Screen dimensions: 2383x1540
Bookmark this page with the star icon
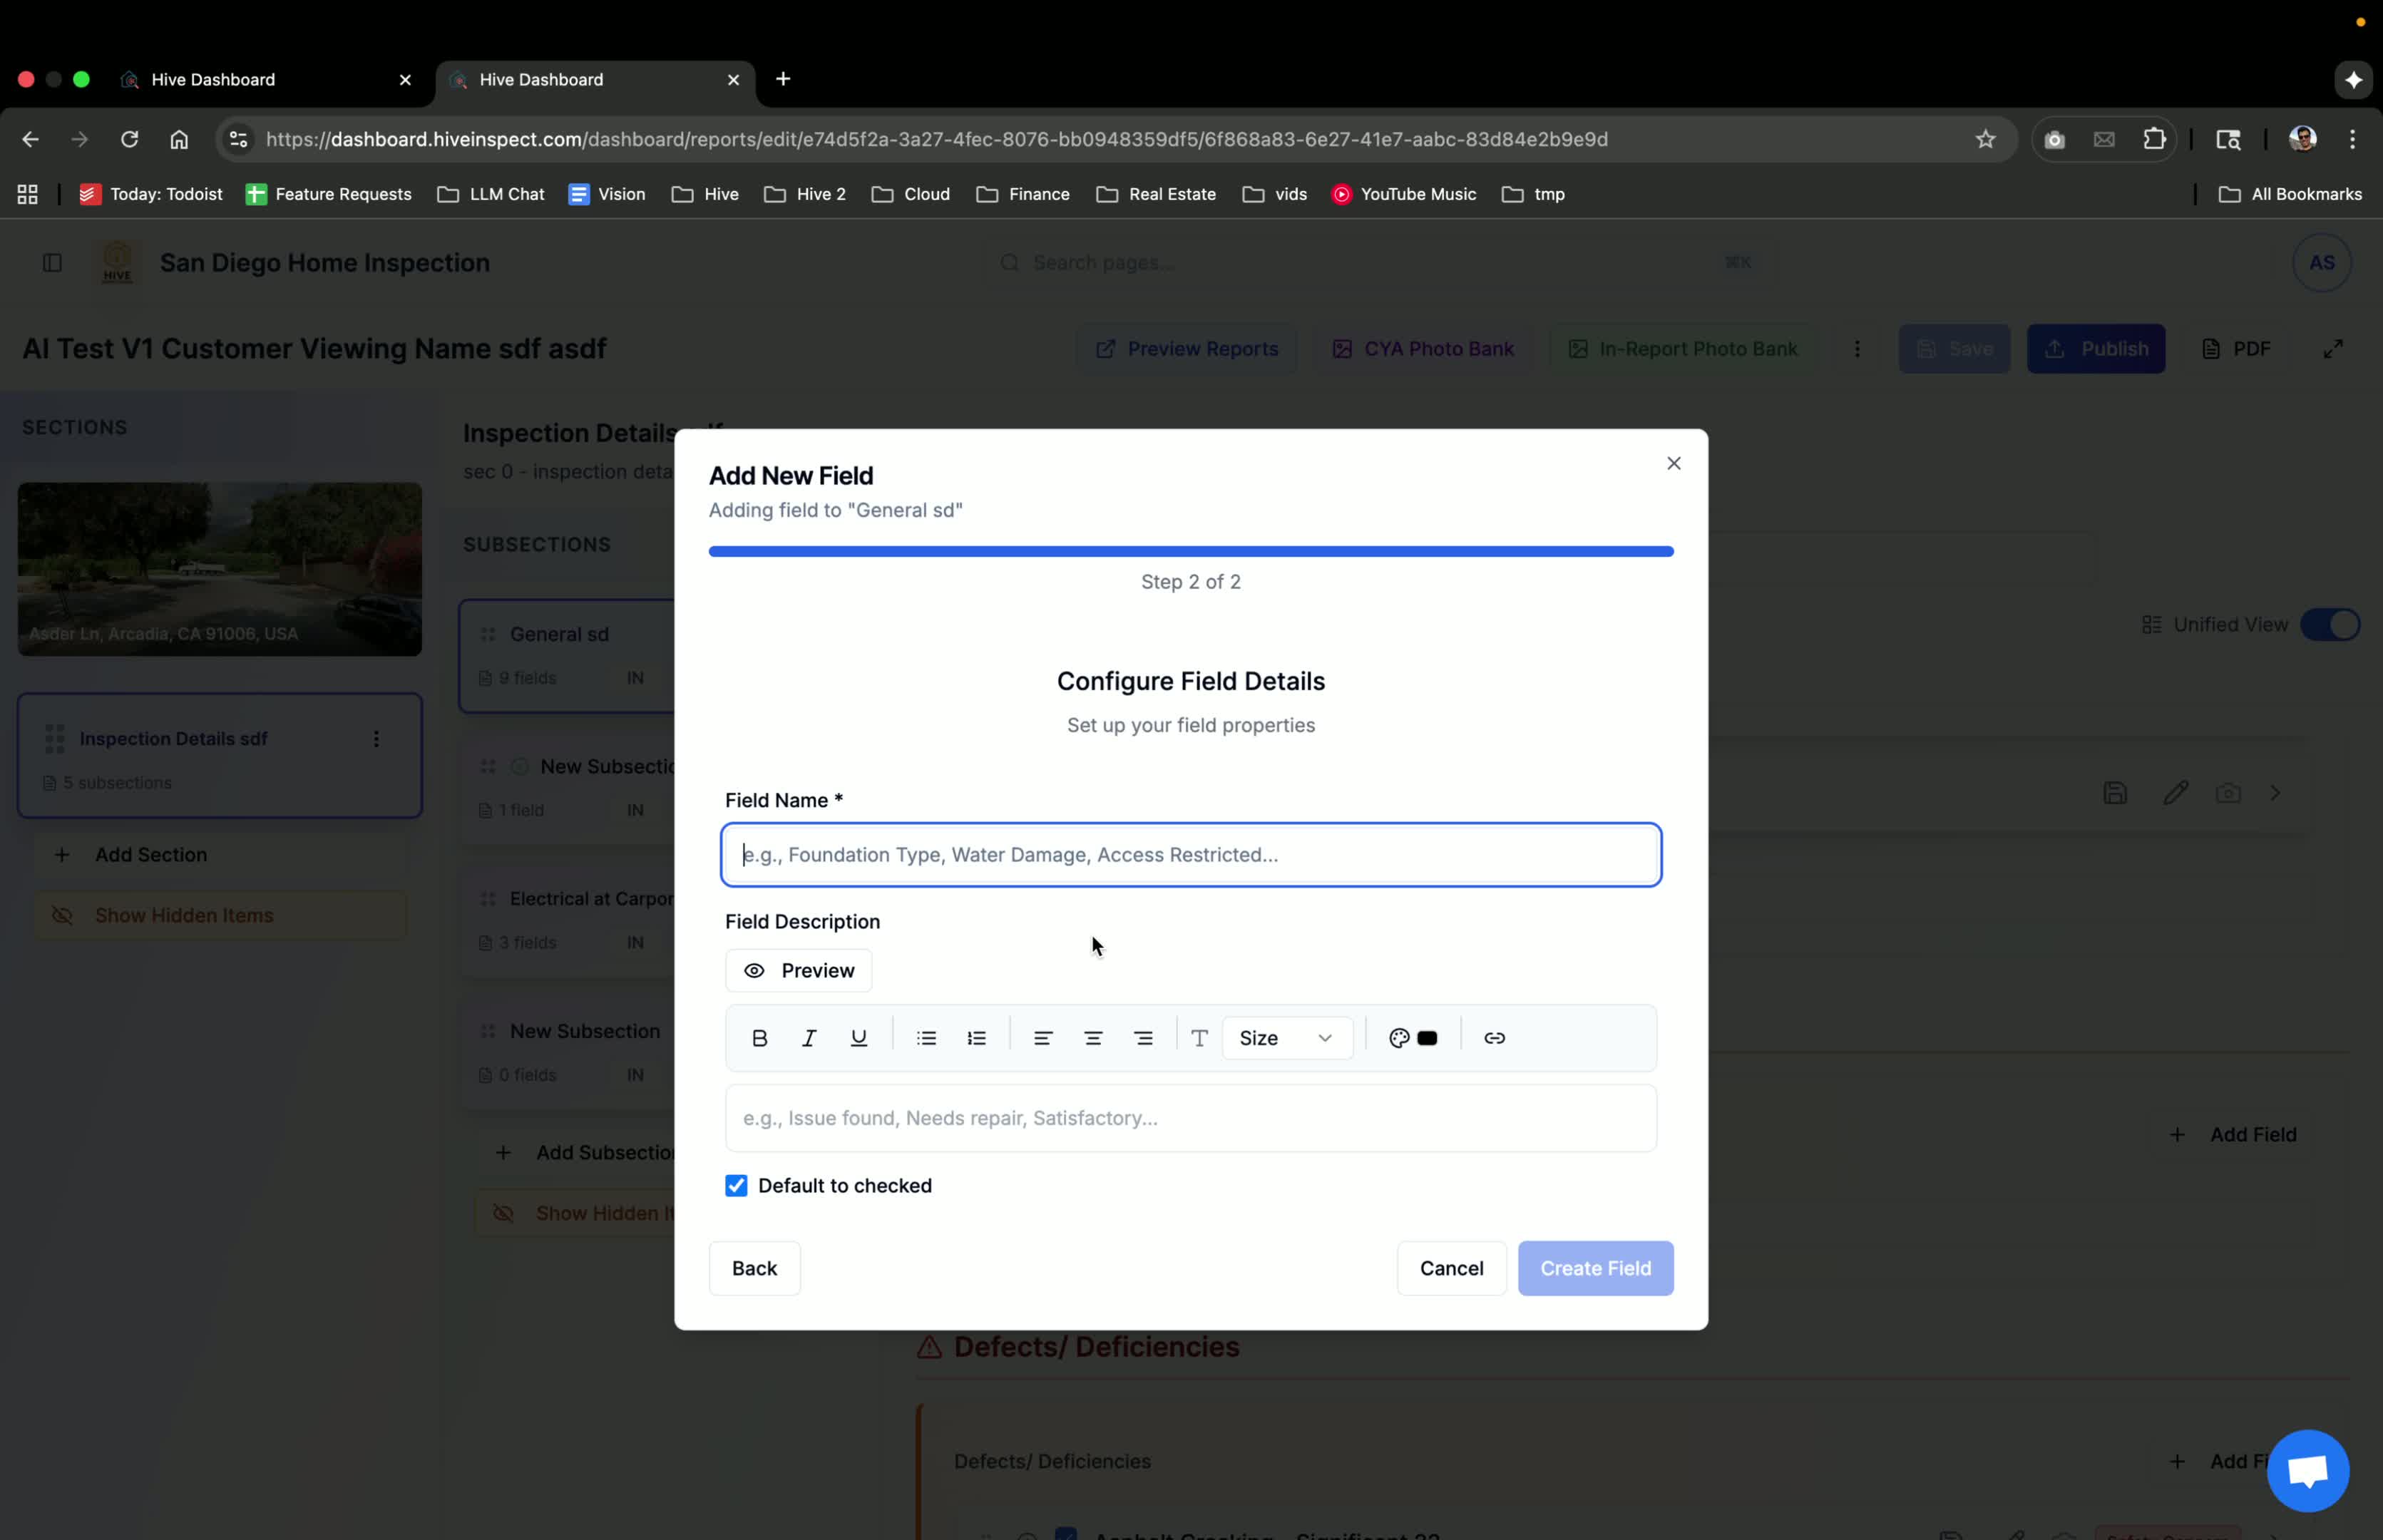(1985, 139)
